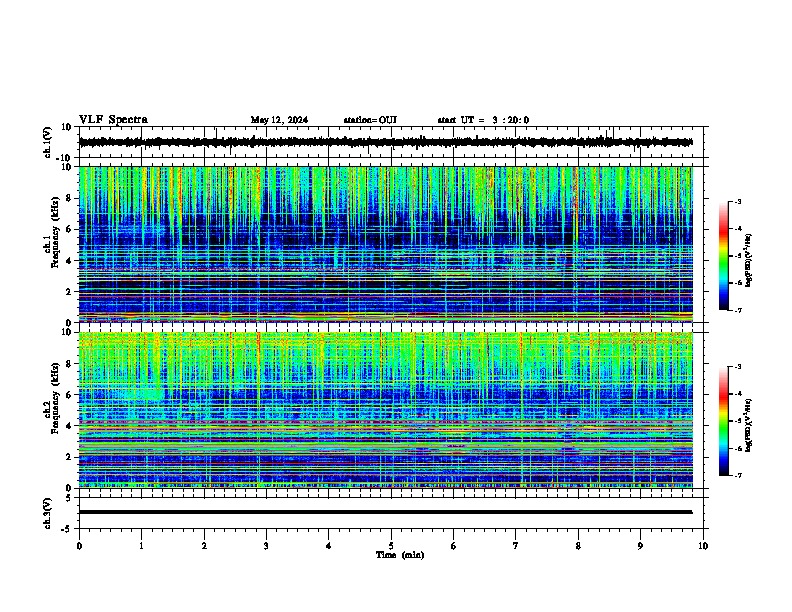Screen dimensions: 792x612
Task: Click the color scale bar beside ch.2 spectrogram
Action: 724,421
